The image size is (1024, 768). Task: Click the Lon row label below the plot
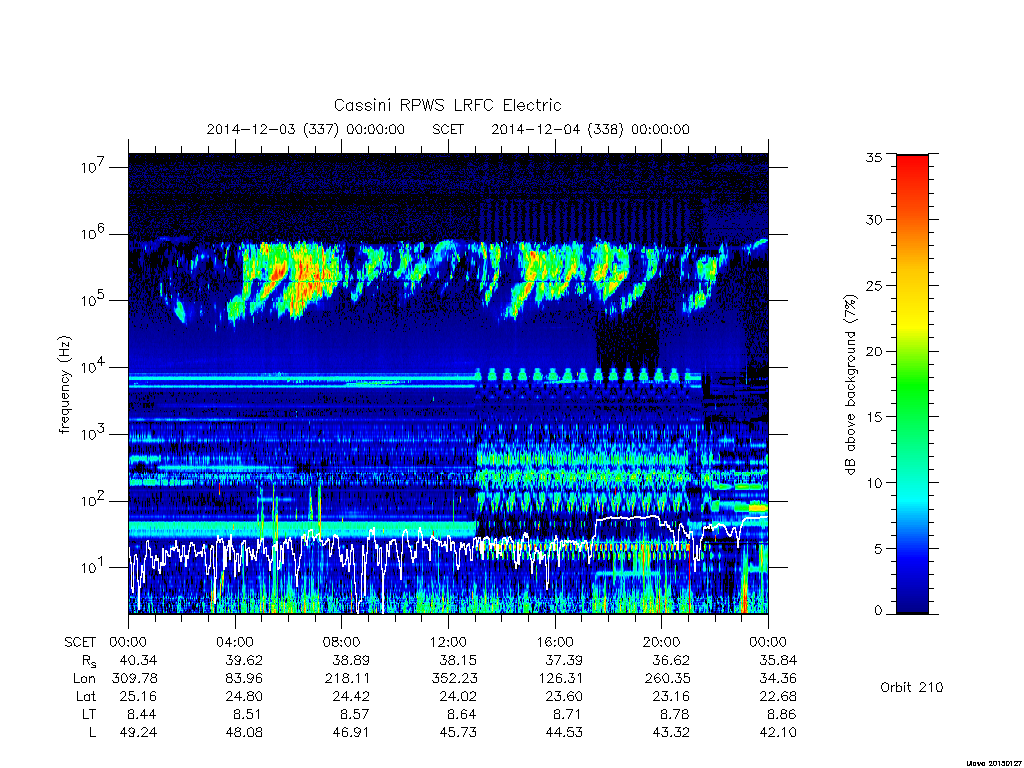[x=85, y=679]
